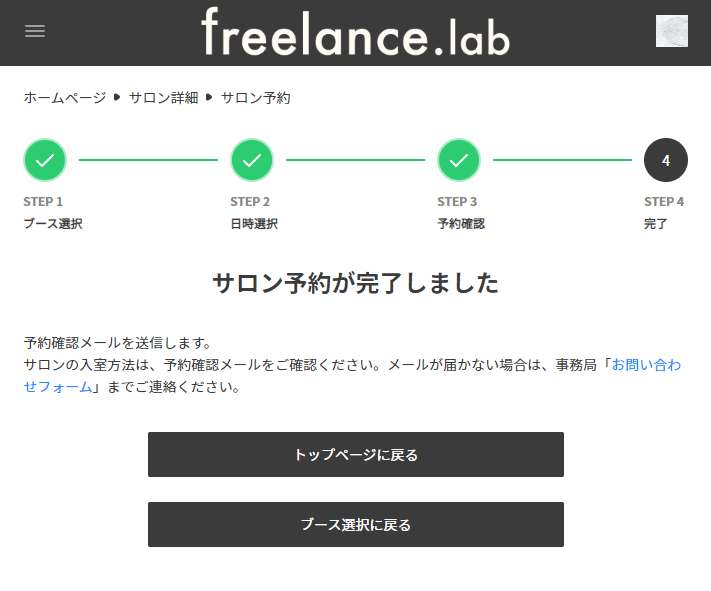This screenshot has height=591, width=711.
Task: Click the サロン予約が完了しました heading
Action: (355, 283)
